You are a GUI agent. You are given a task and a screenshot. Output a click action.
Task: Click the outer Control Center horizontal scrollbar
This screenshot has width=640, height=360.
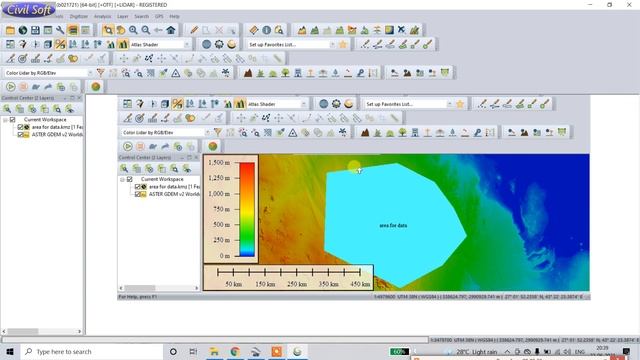(42, 331)
